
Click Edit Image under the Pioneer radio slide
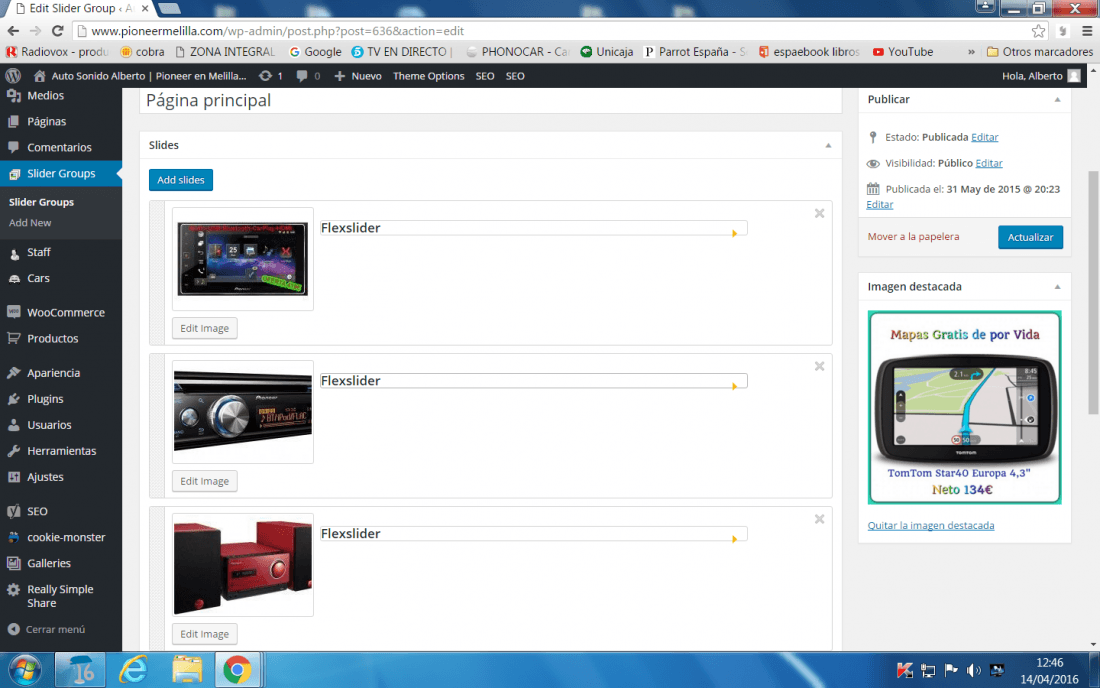point(204,480)
